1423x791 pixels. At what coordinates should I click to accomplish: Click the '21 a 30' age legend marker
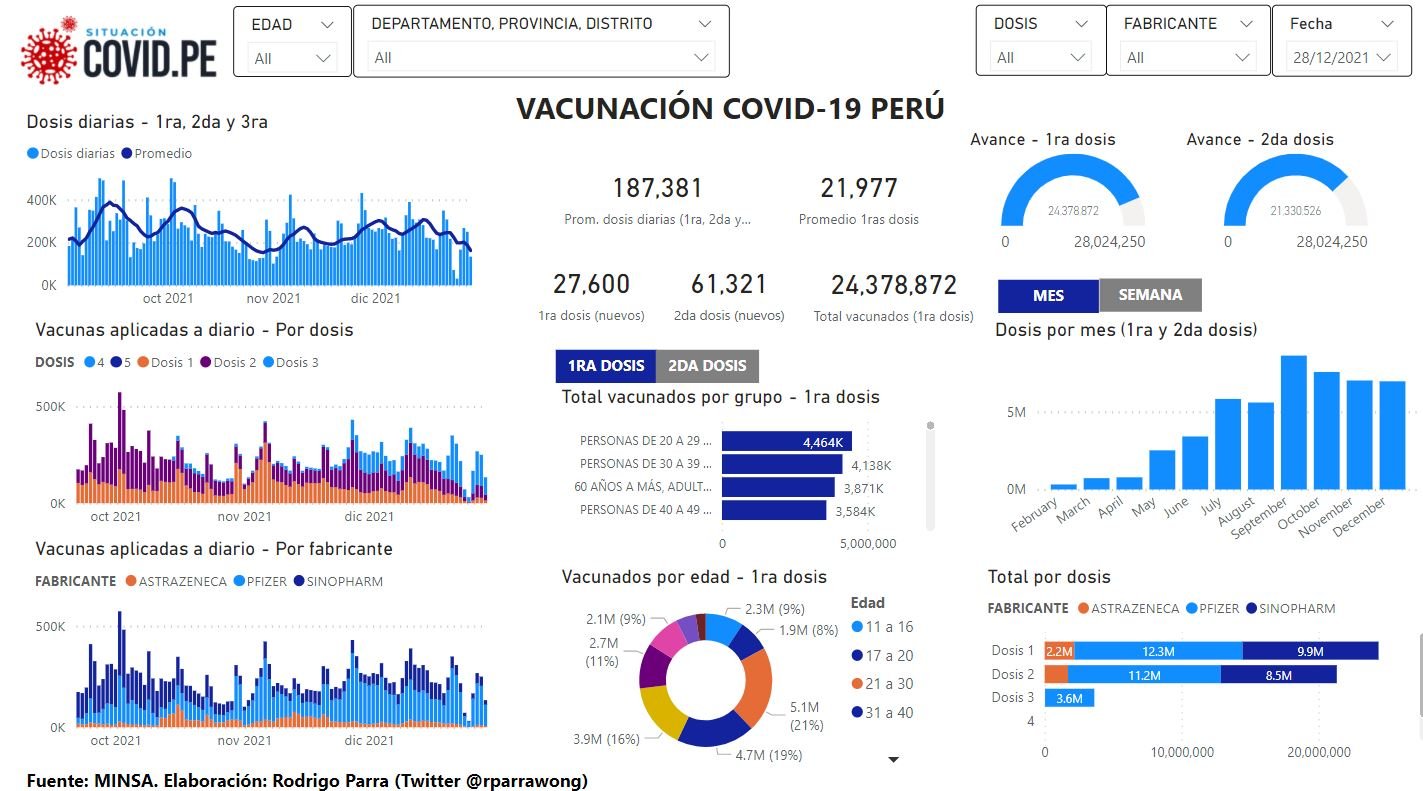point(857,684)
